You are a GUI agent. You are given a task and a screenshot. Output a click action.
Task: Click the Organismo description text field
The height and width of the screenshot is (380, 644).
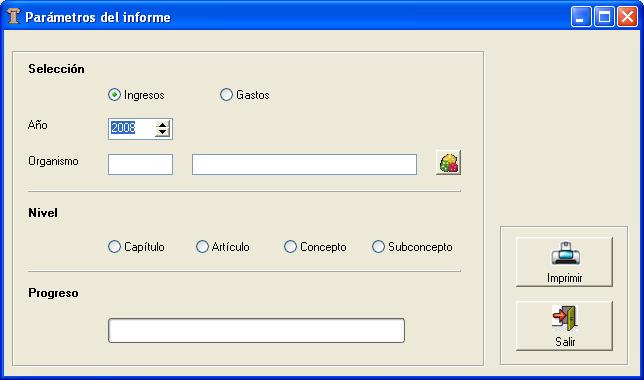[304, 165]
